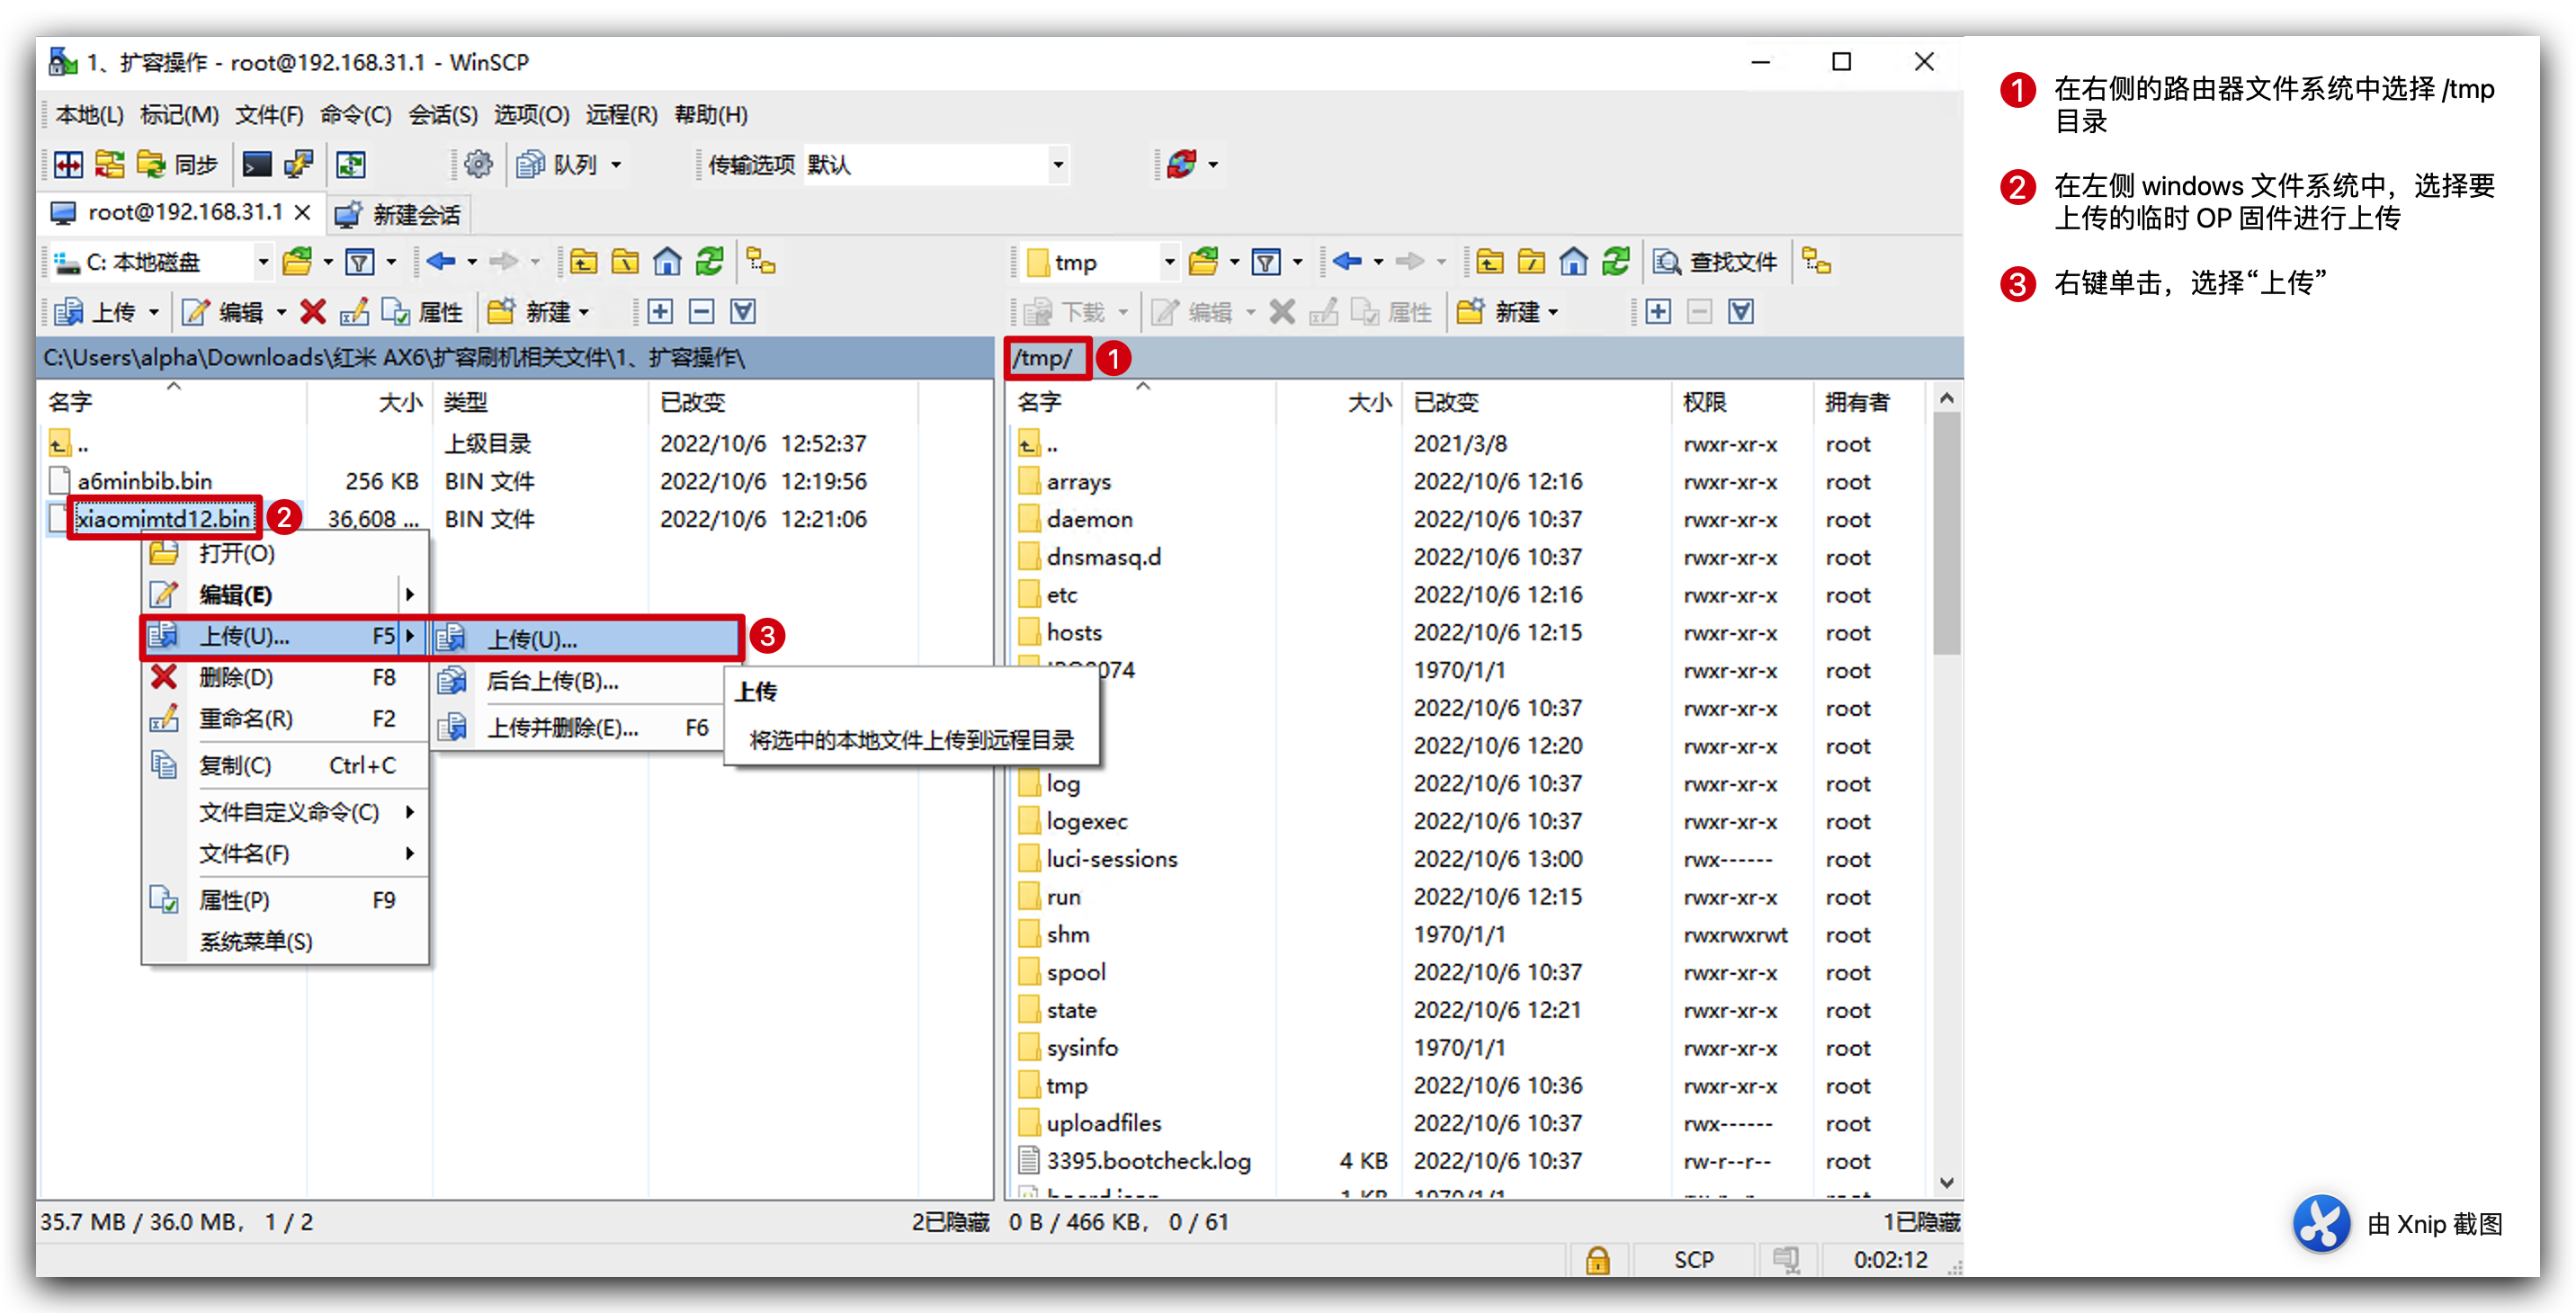
Task: Open session in PuTTY icon
Action: click(x=299, y=165)
